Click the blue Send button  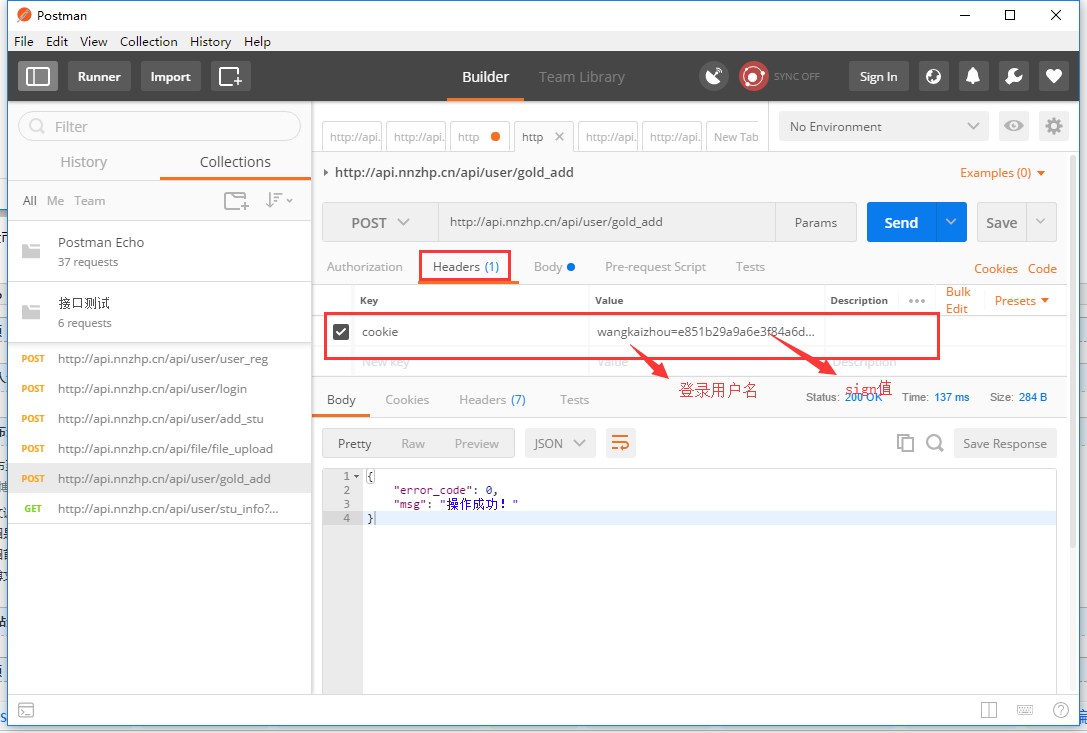pos(901,222)
